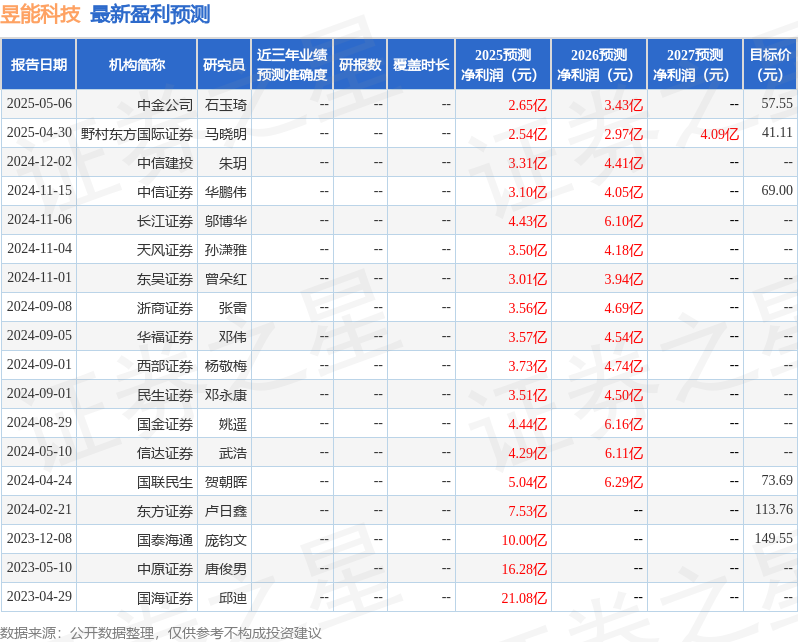Click date cell 2024-12-02

pos(39,162)
